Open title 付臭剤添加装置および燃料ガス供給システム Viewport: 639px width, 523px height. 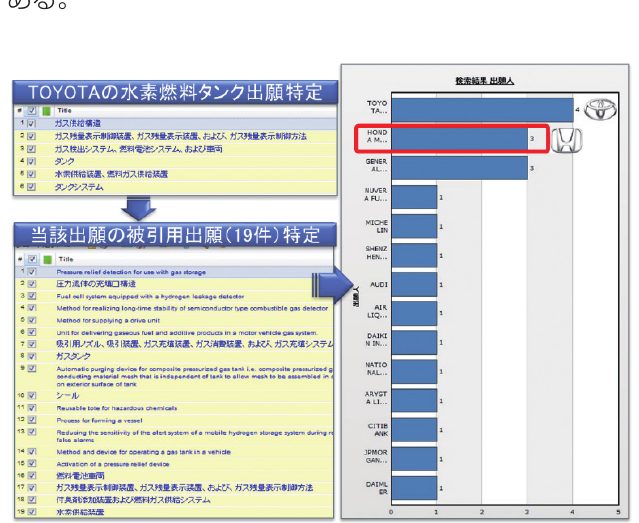[x=133, y=500]
